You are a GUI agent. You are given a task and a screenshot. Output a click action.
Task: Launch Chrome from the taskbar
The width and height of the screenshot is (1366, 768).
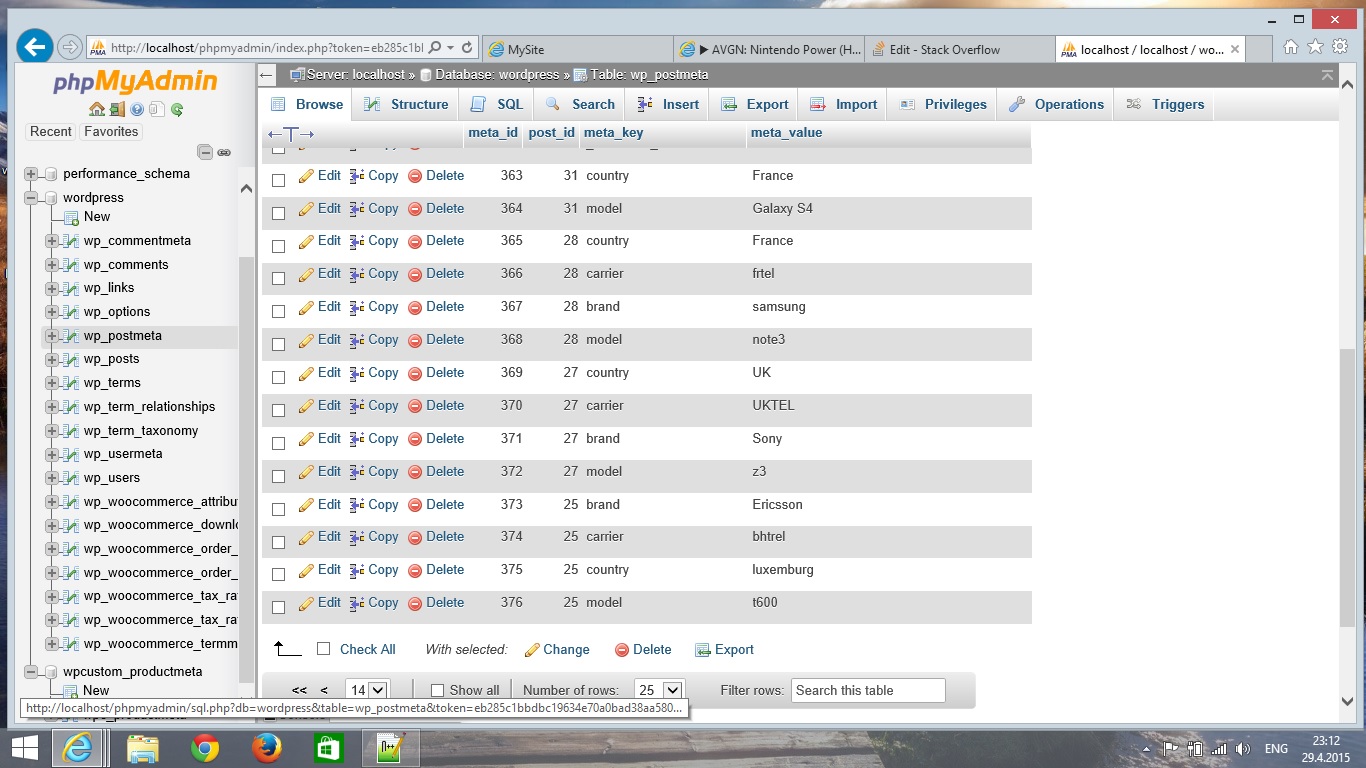[205, 747]
